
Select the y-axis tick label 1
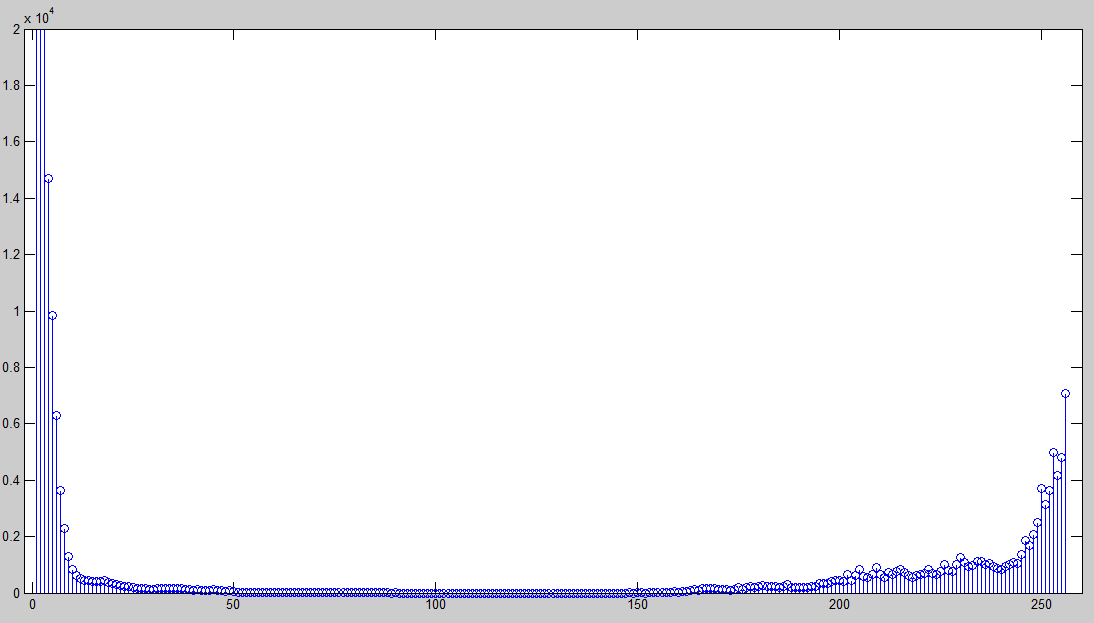pos(16,311)
